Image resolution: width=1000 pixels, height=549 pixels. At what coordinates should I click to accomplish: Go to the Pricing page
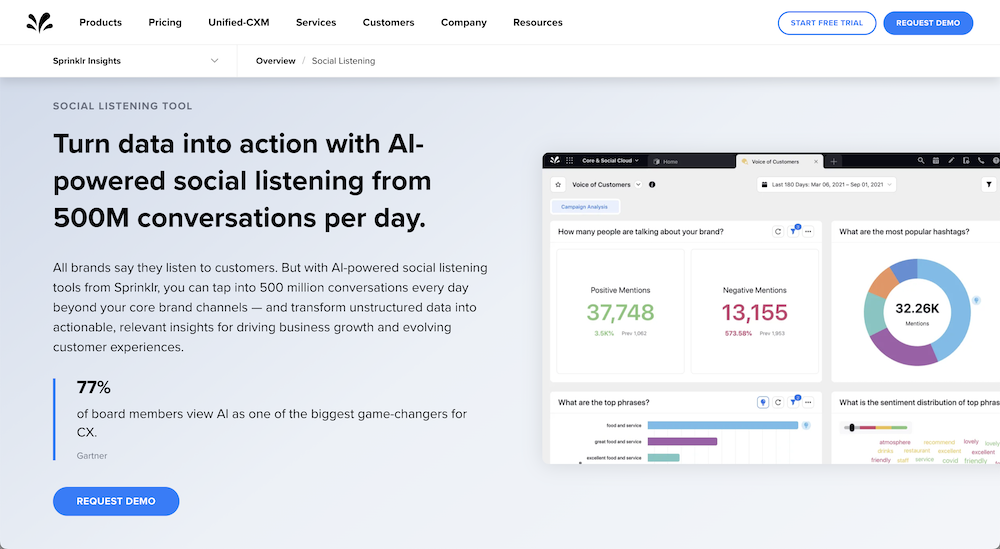(x=165, y=22)
